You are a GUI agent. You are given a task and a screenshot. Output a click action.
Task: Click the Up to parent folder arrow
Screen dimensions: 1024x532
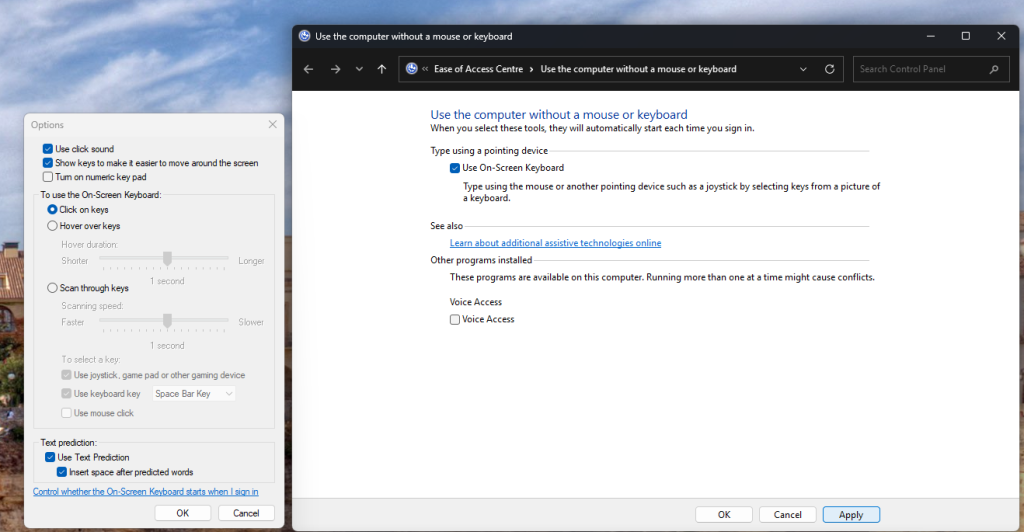(x=381, y=69)
